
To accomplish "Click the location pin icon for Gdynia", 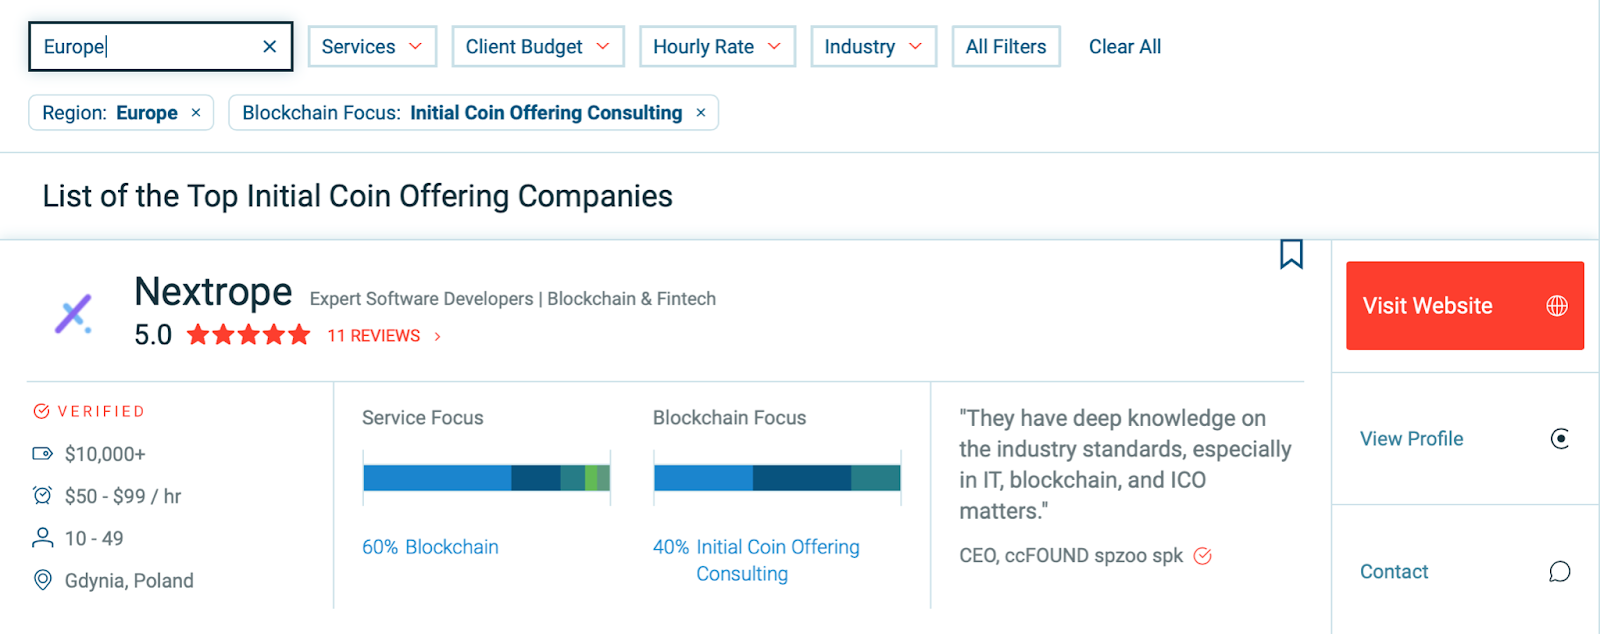I will click(x=42, y=580).
